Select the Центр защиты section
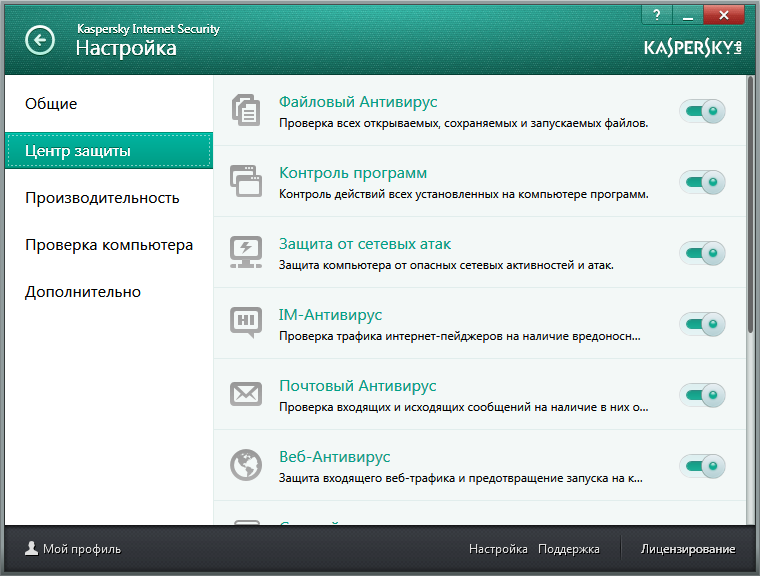 (109, 150)
